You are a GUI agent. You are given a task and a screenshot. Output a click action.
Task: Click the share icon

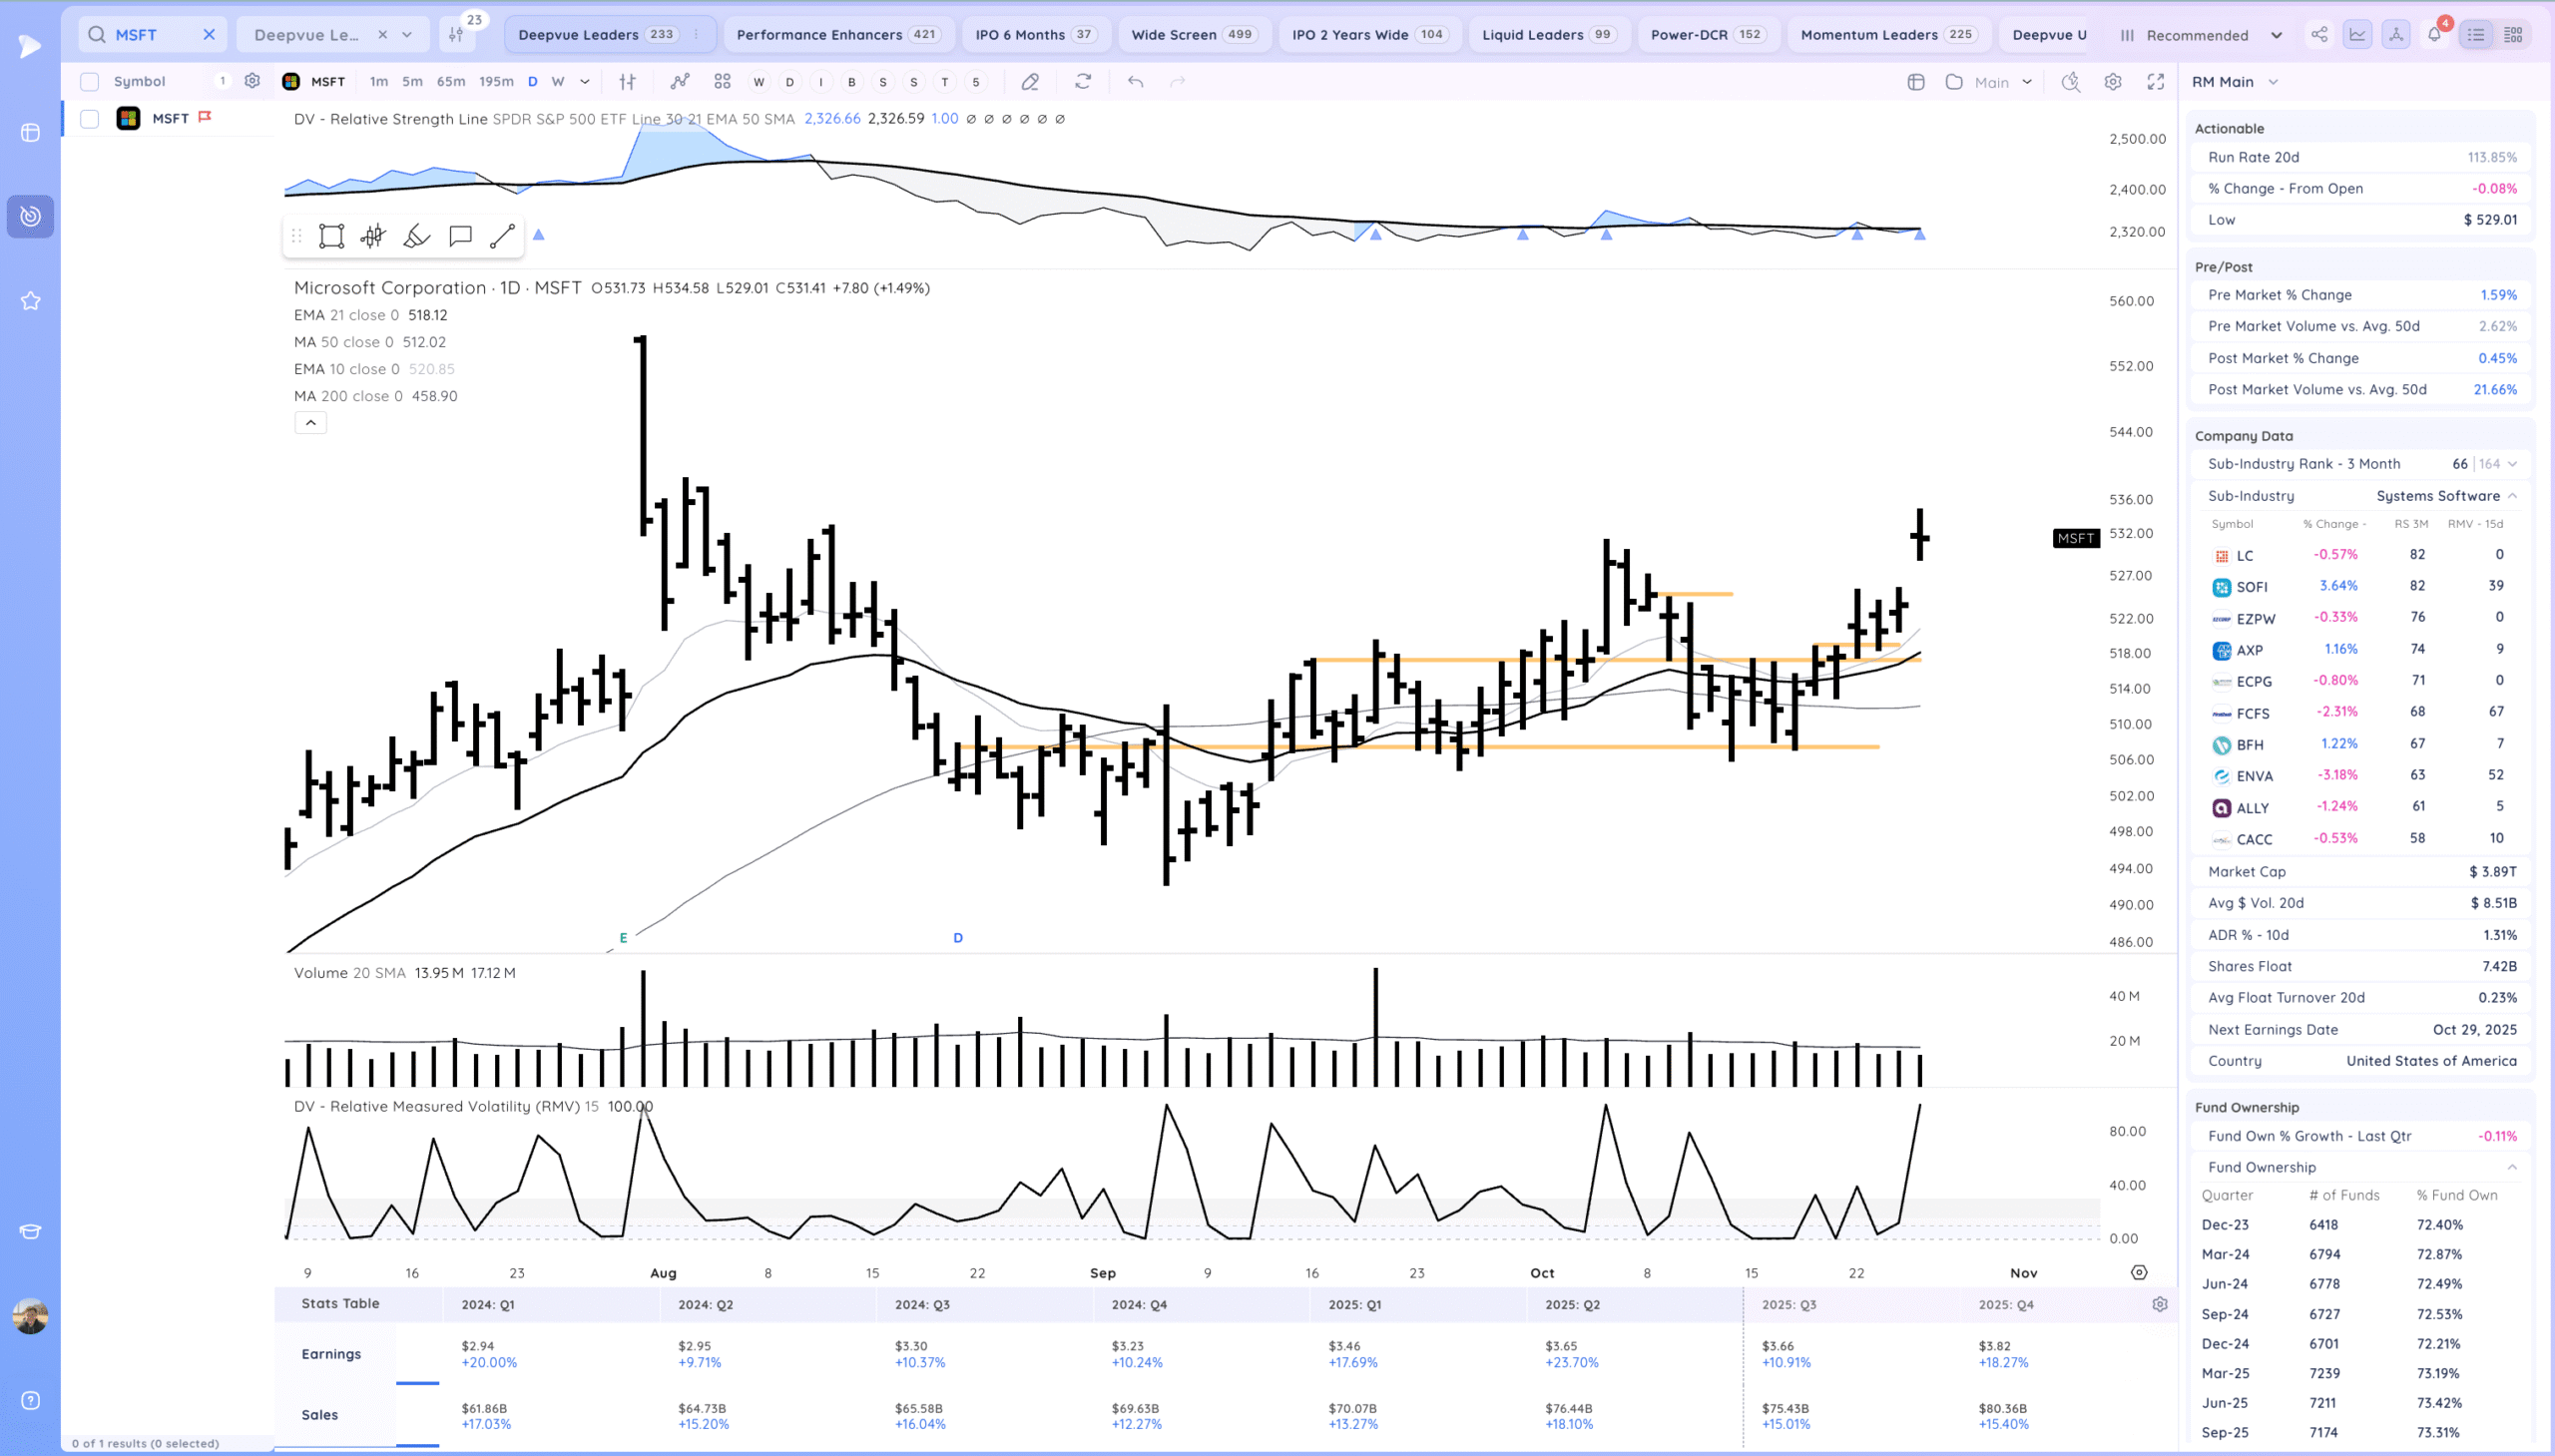click(x=2319, y=35)
